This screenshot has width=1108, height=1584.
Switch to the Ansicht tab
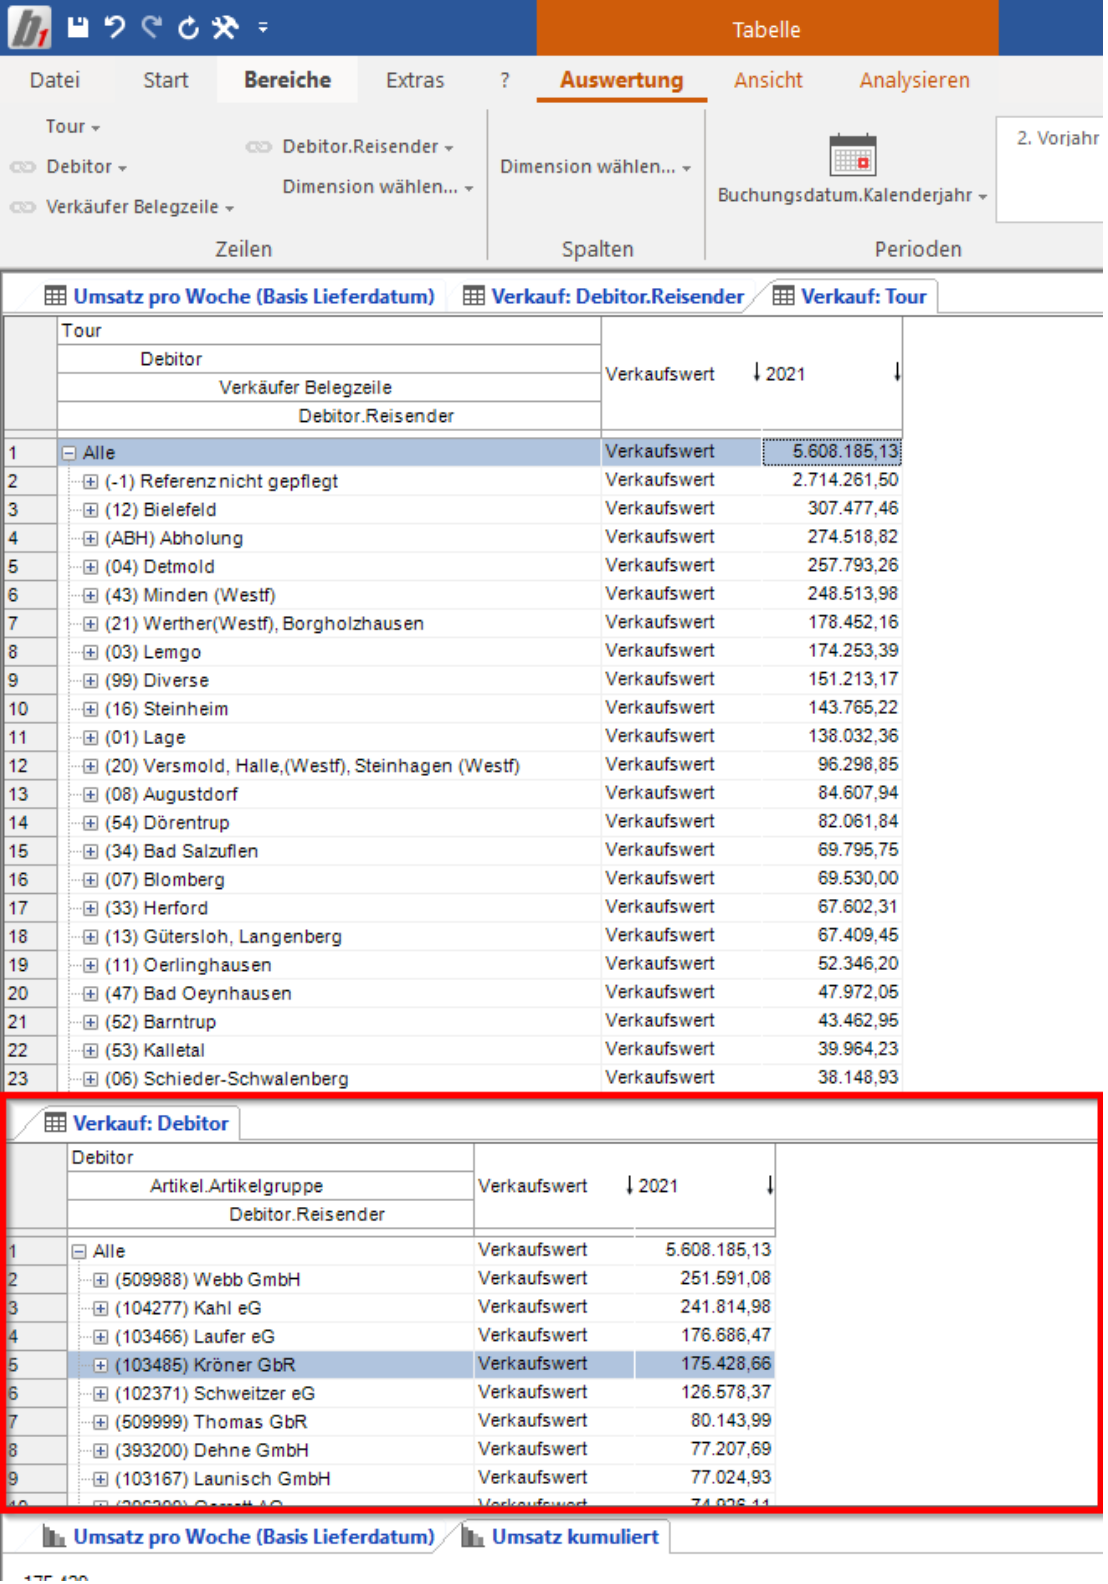(x=768, y=80)
